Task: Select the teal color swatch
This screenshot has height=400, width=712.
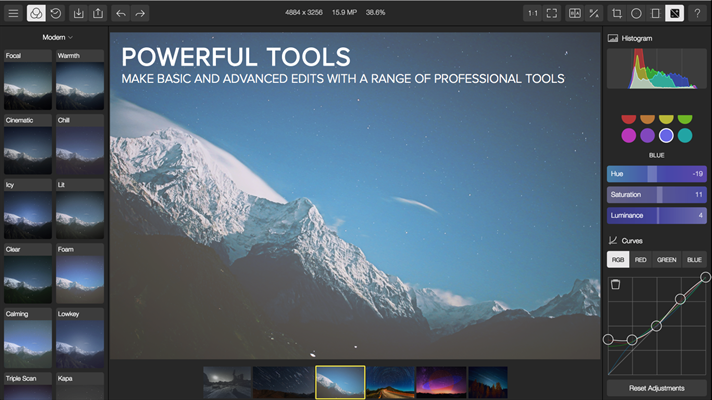Action: click(x=685, y=135)
